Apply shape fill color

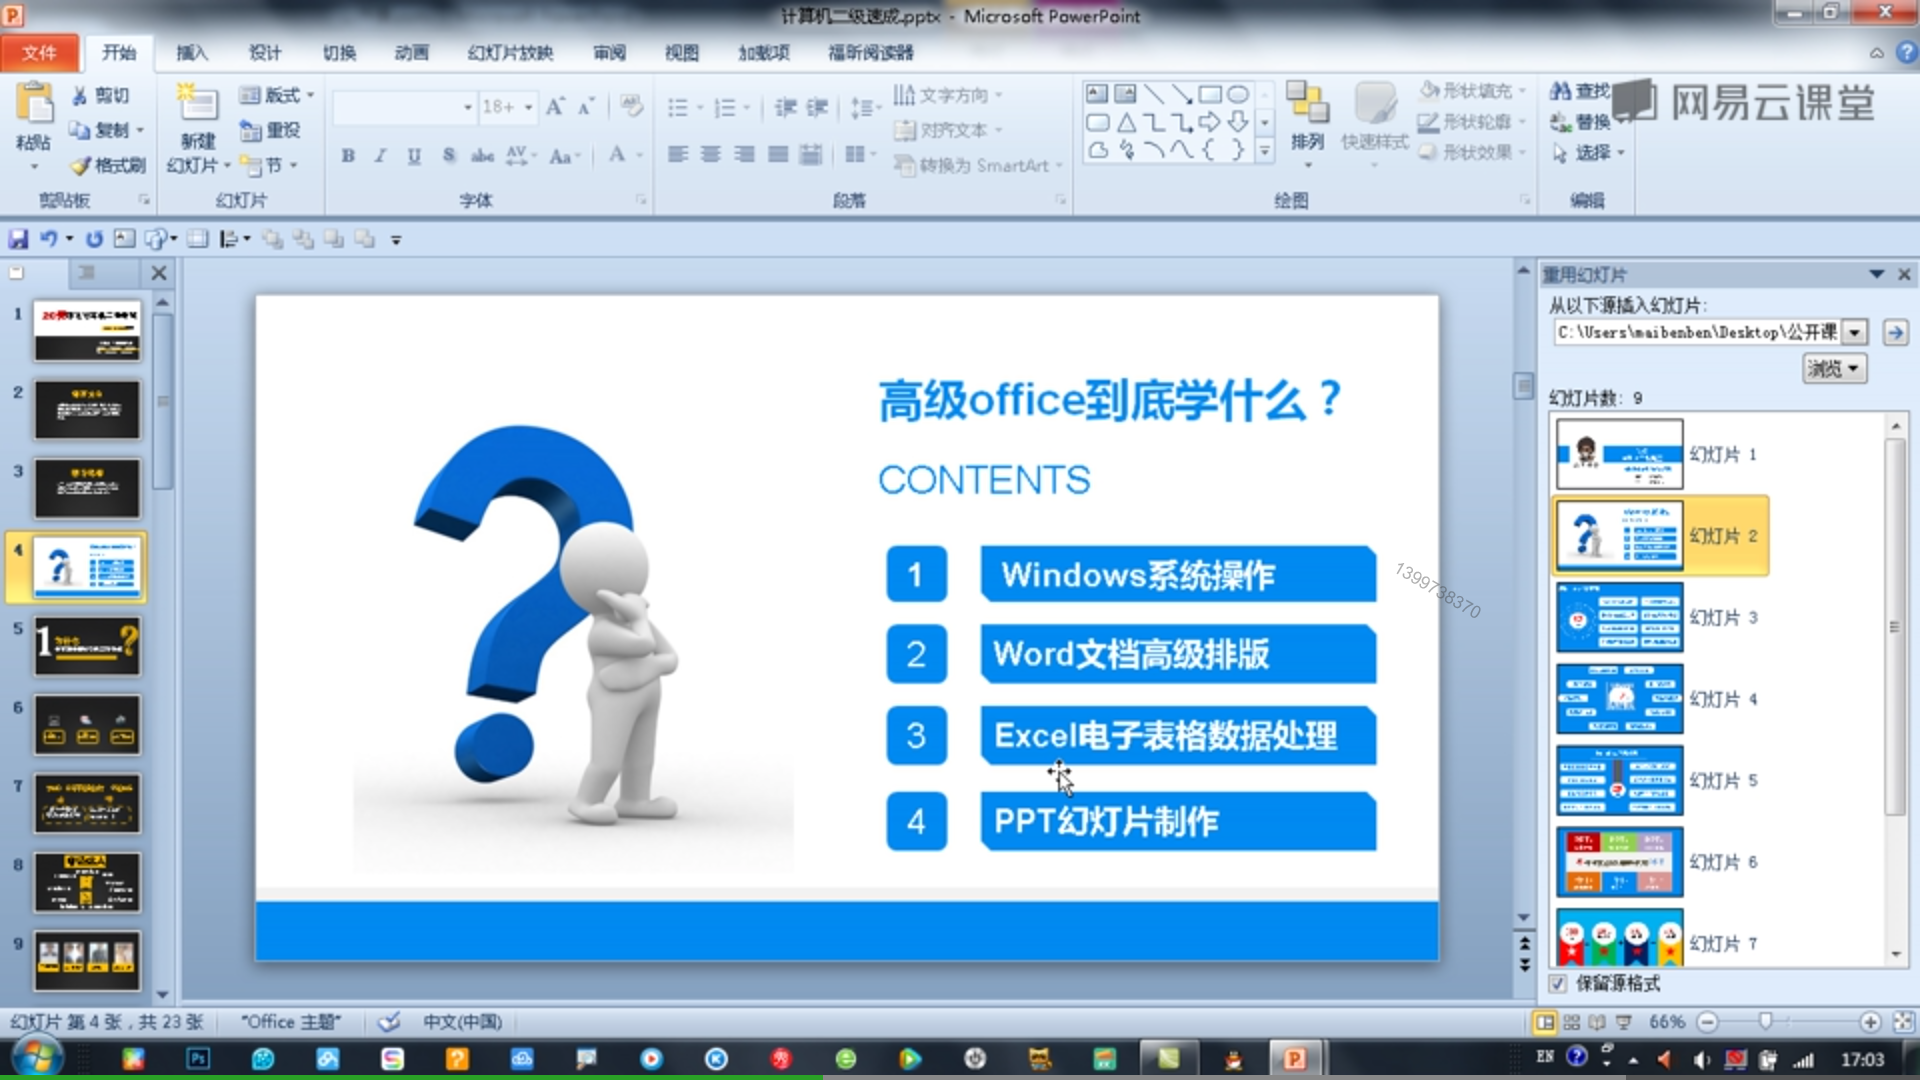[1472, 90]
